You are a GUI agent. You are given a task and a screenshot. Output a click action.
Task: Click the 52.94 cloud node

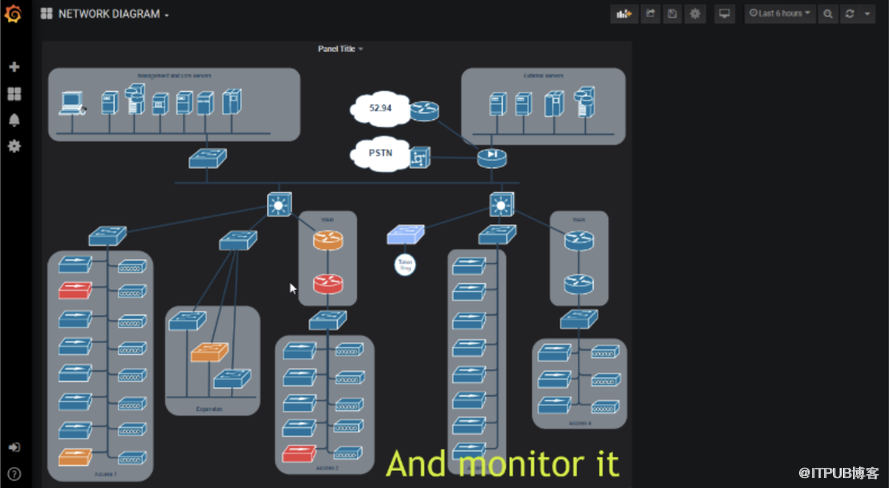coord(379,108)
